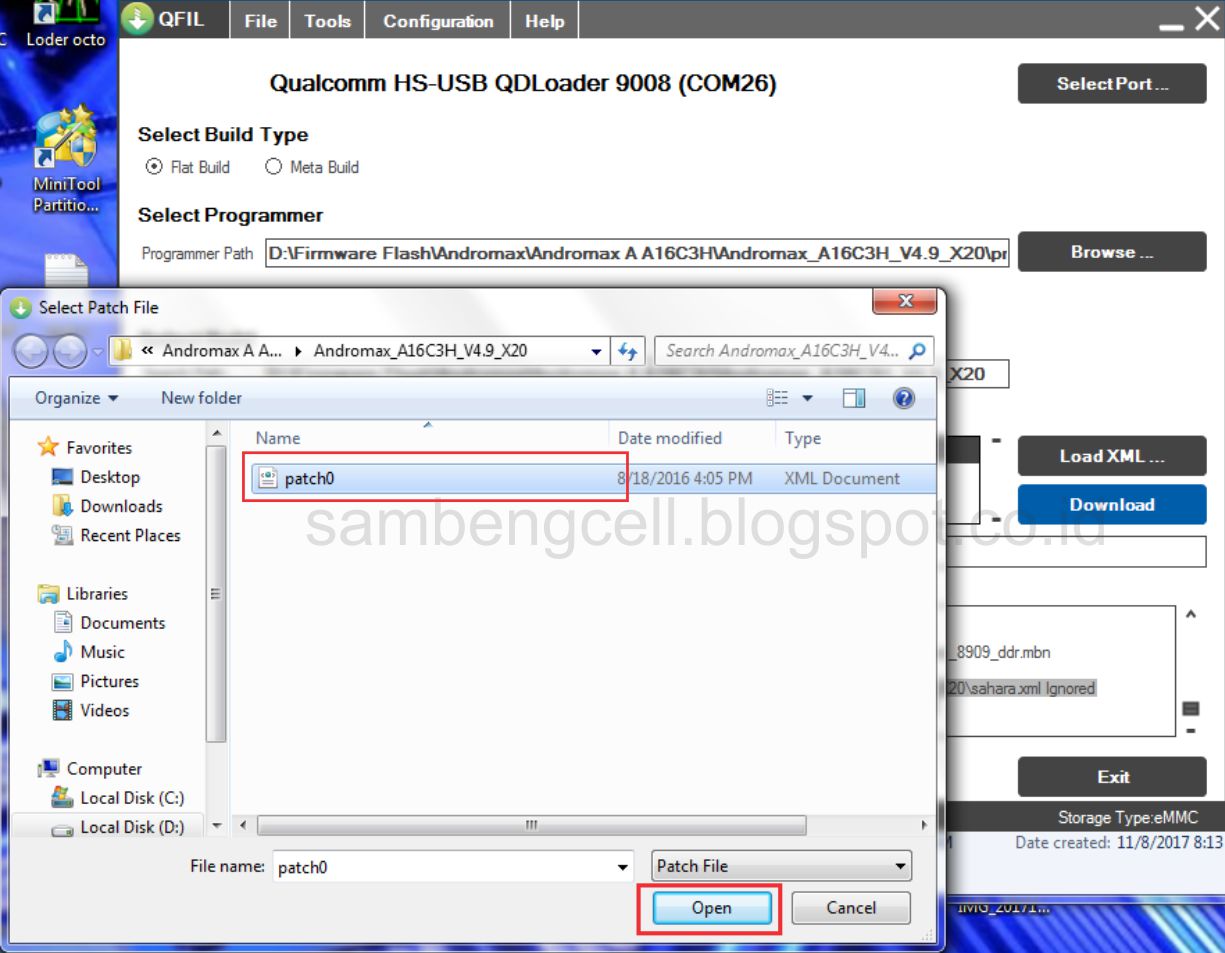Click the horizontal scrollbar in file list
Image resolution: width=1225 pixels, height=953 pixels.
pyautogui.click(x=531, y=826)
